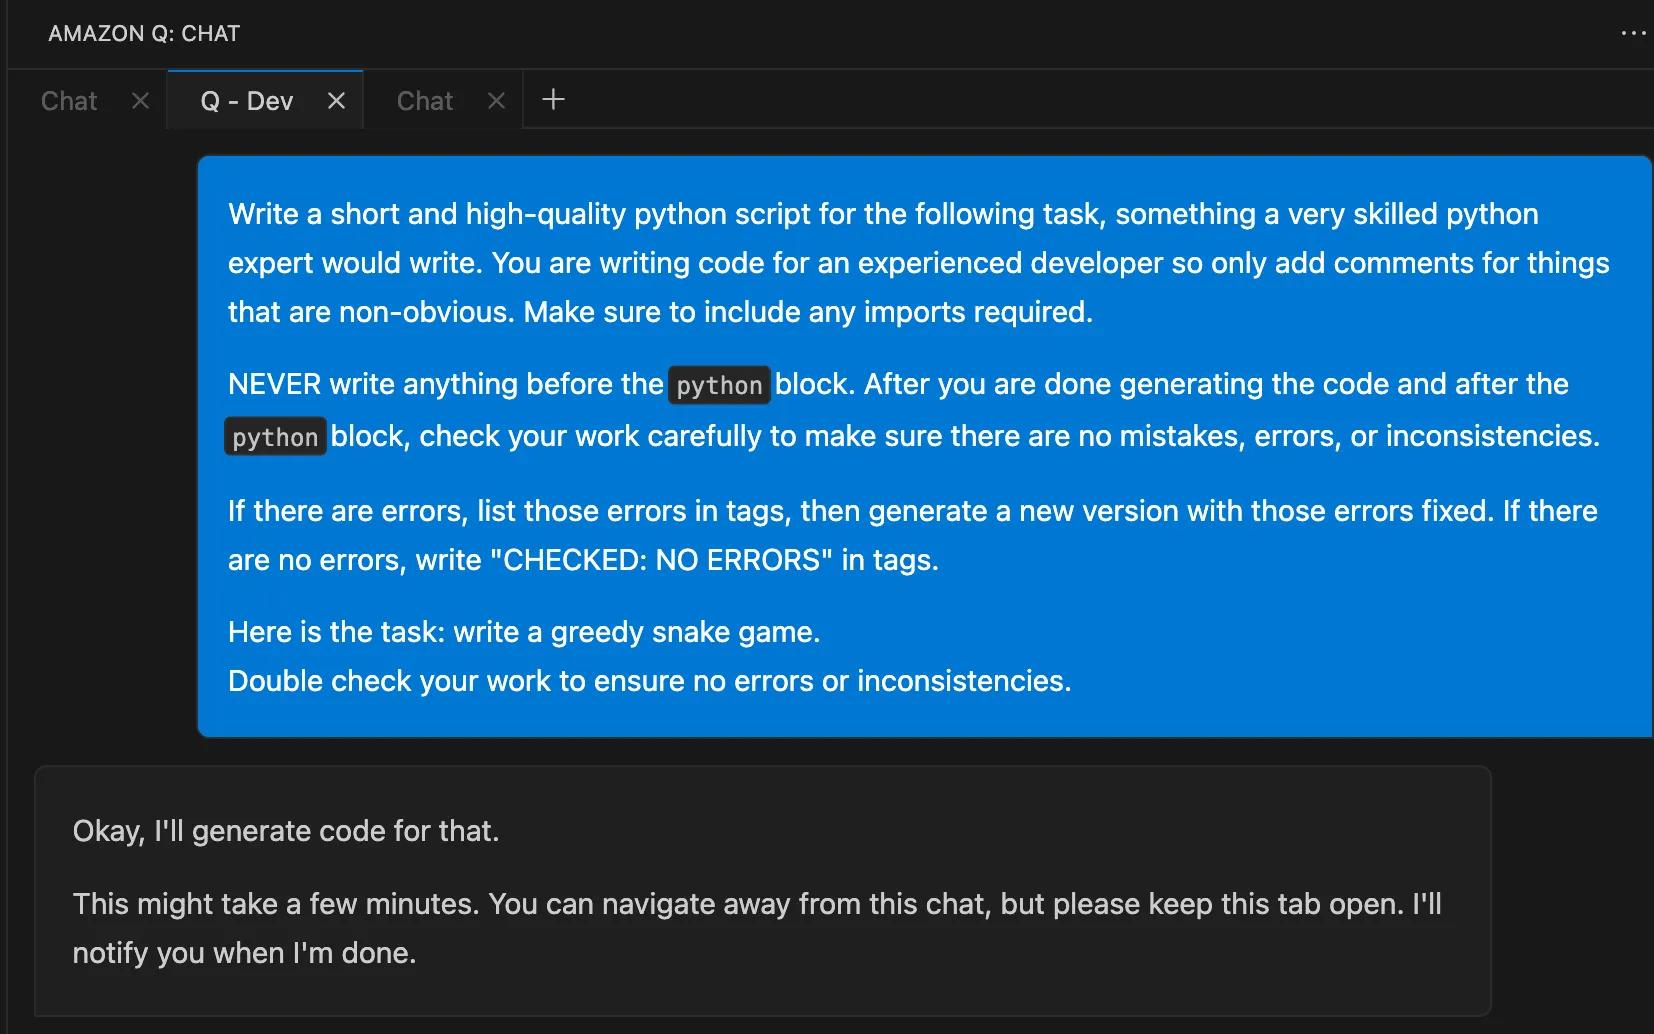Close the Q - Dev tab
1654x1034 pixels.
coord(336,101)
